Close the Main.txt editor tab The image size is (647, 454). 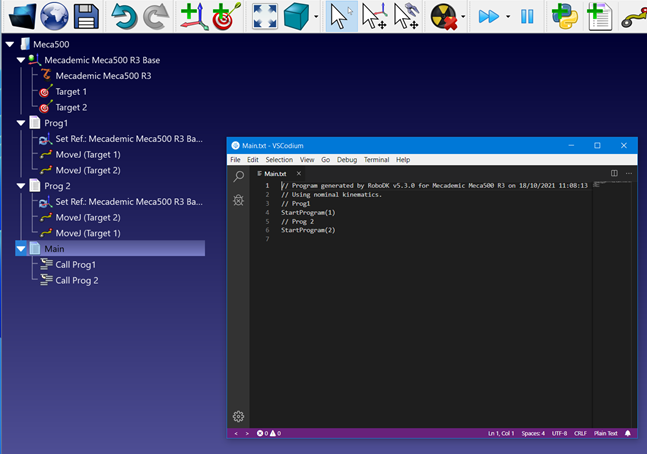296,174
